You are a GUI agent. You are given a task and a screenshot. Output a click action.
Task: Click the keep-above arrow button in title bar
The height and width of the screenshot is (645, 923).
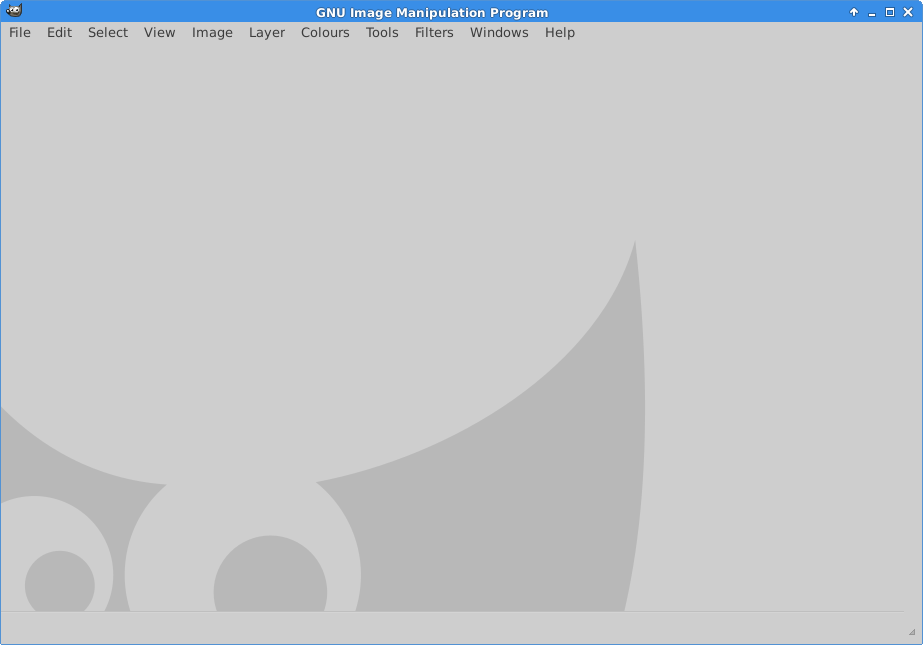tap(854, 12)
